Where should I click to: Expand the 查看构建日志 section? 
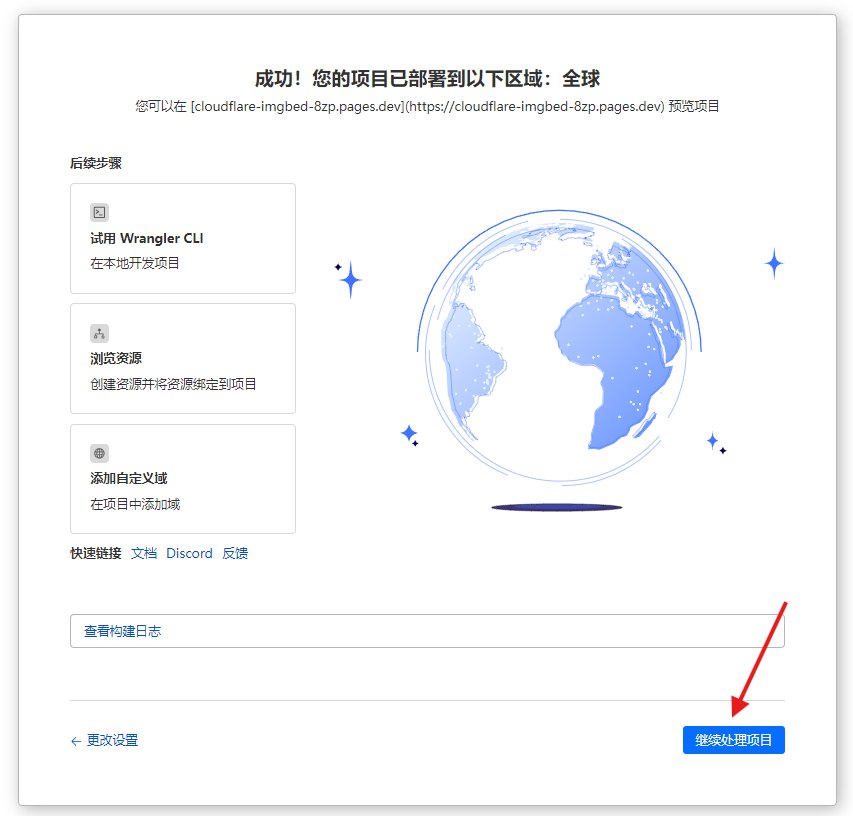pyautogui.click(x=426, y=631)
